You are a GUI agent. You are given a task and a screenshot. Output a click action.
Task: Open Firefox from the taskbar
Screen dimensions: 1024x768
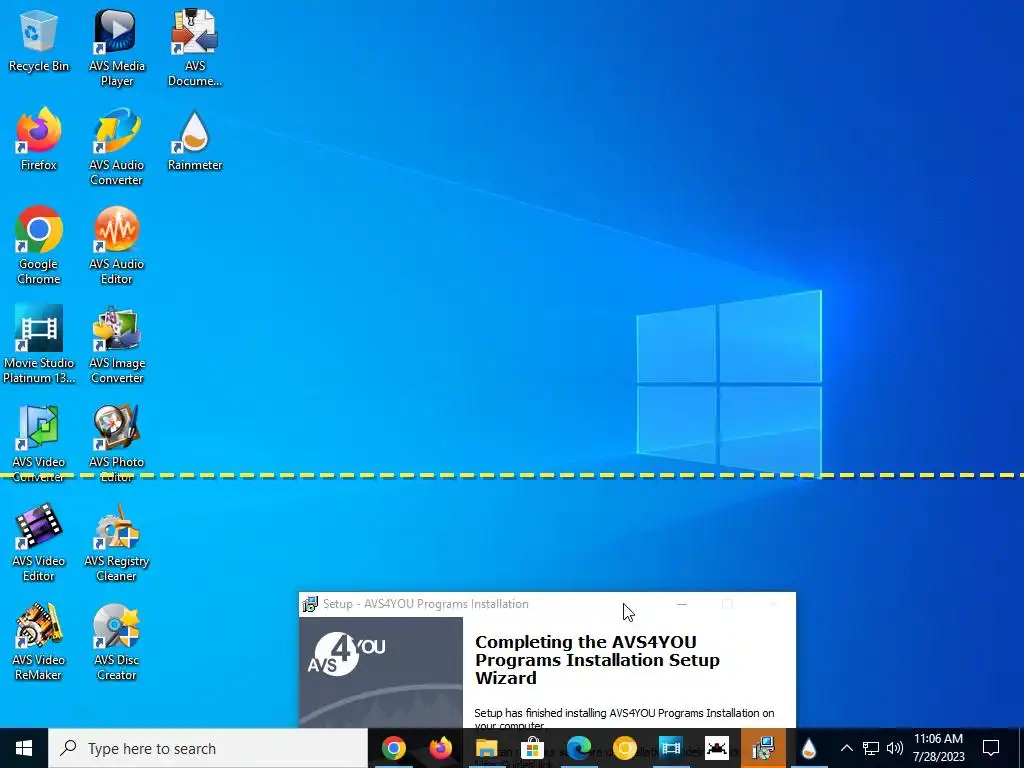[x=440, y=748]
